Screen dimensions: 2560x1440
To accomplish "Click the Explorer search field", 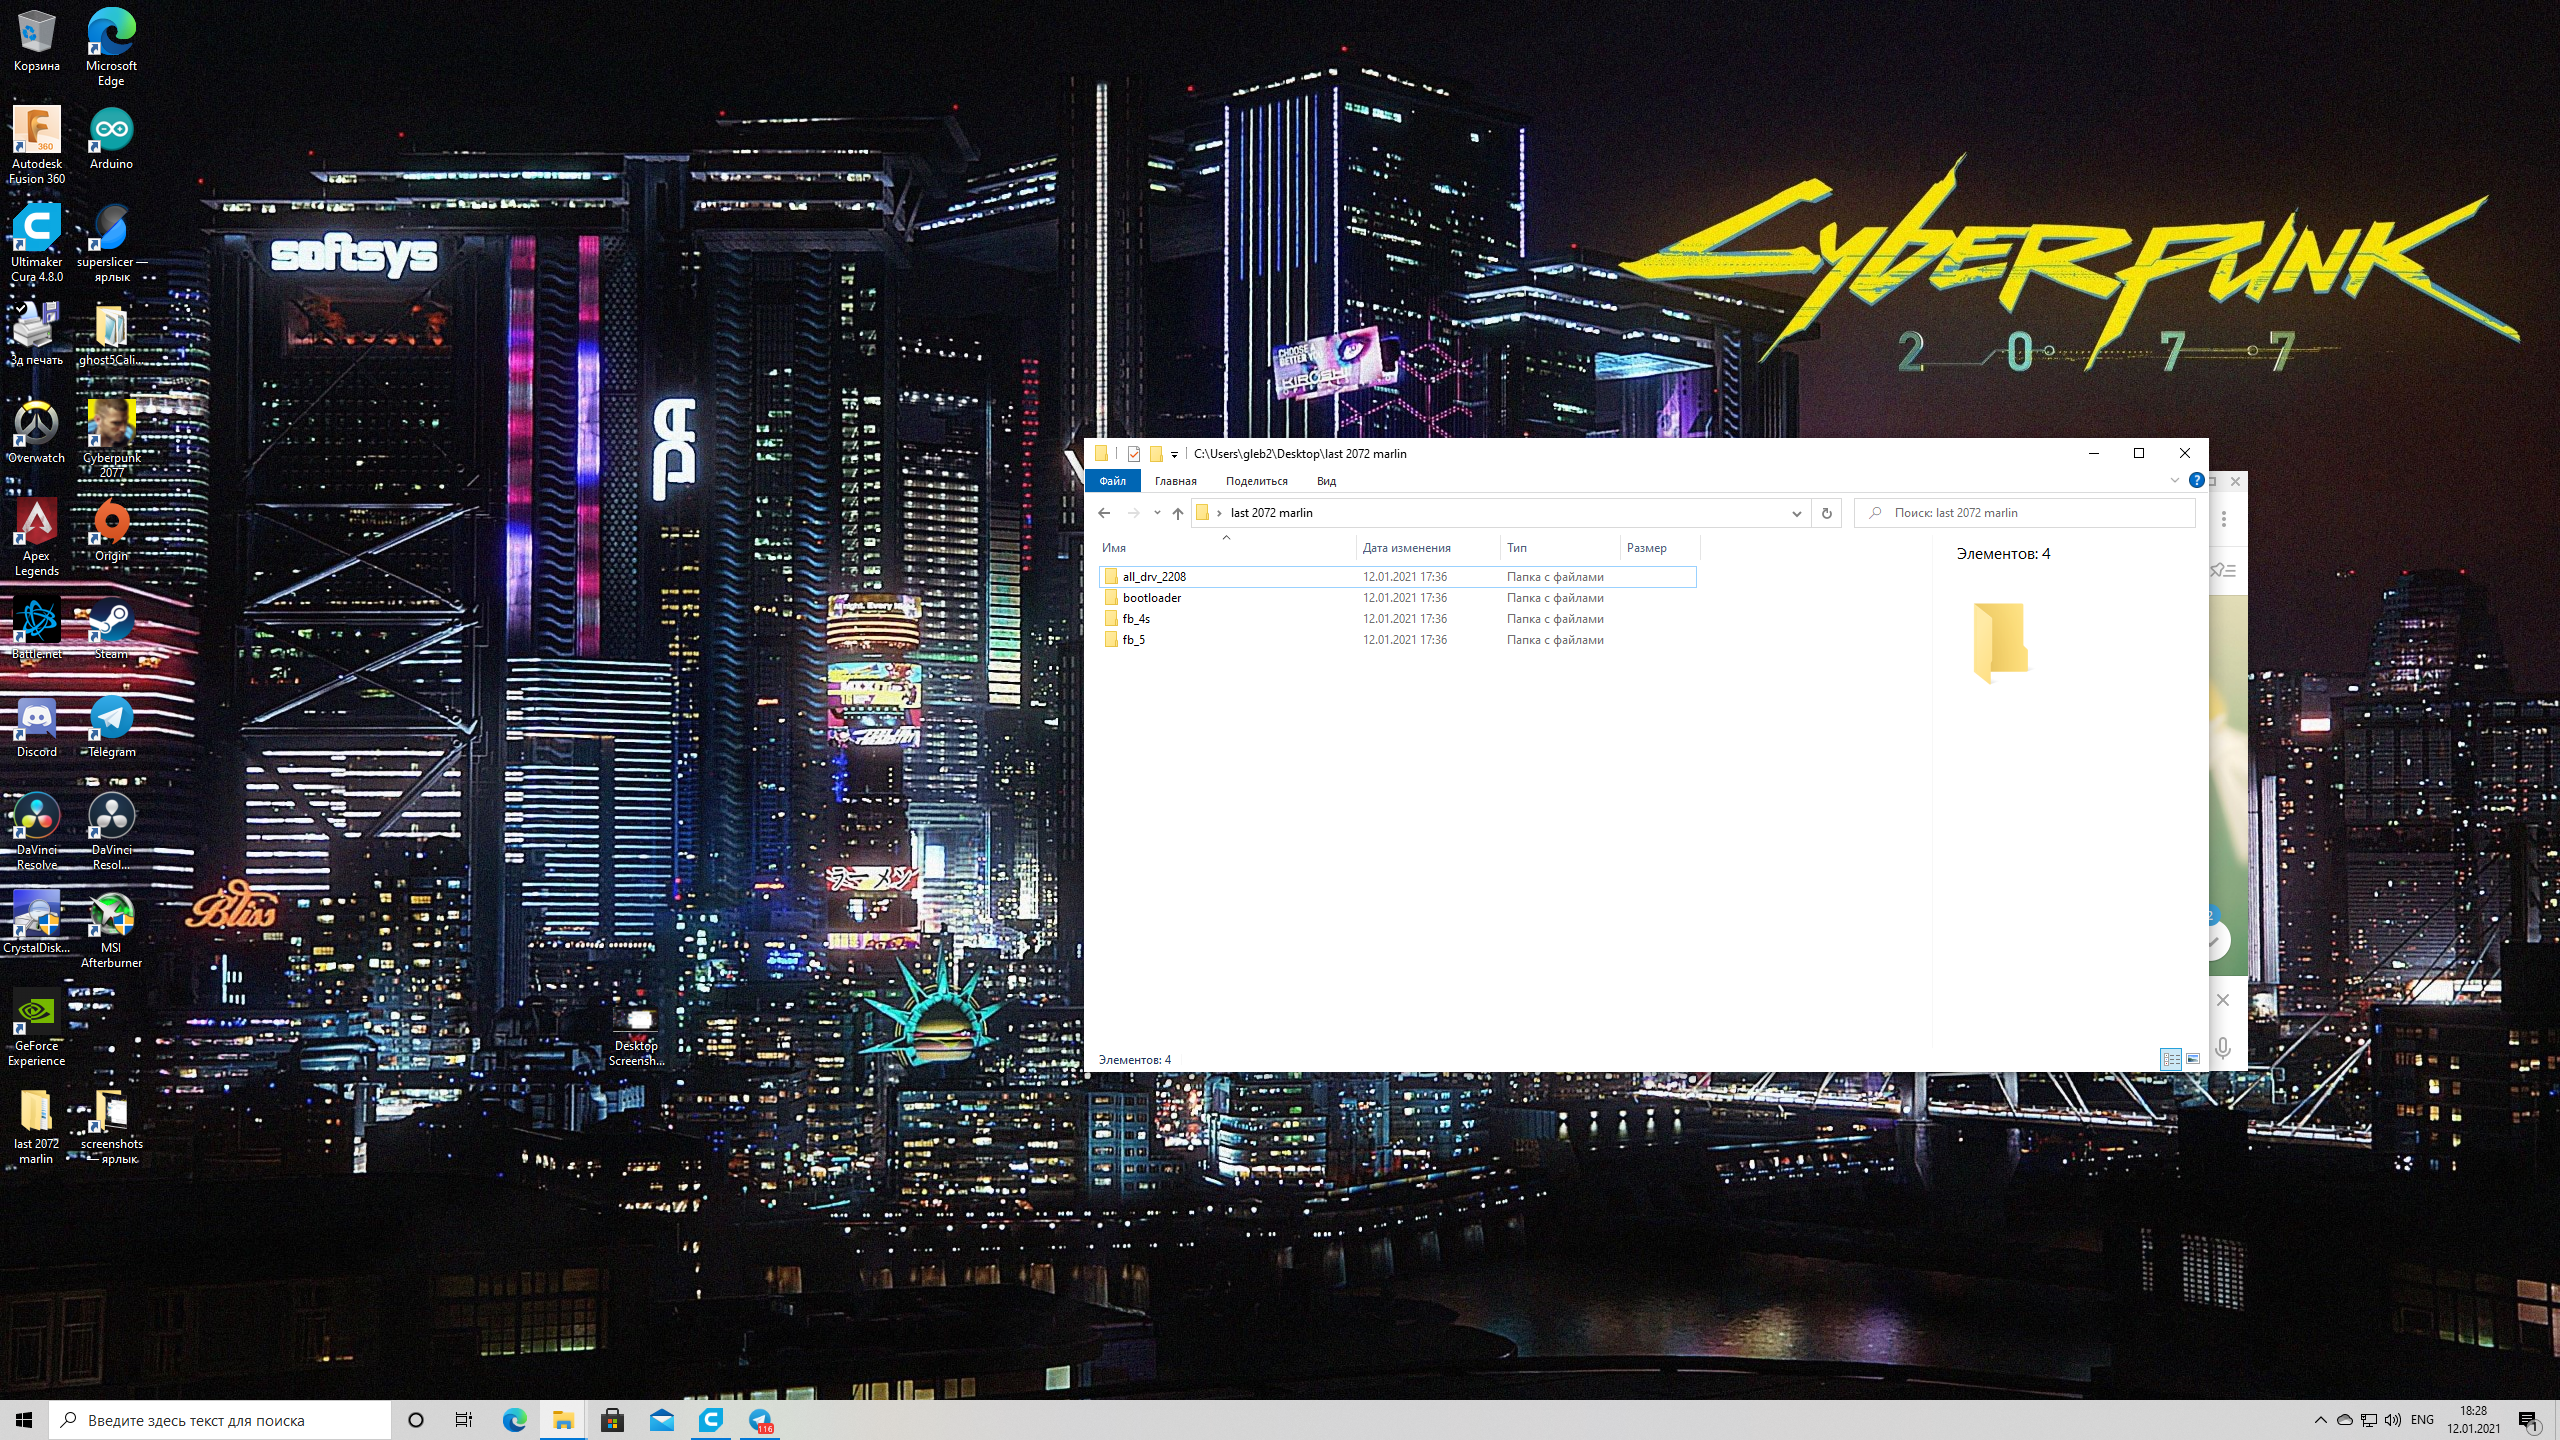I will pos(2025,513).
